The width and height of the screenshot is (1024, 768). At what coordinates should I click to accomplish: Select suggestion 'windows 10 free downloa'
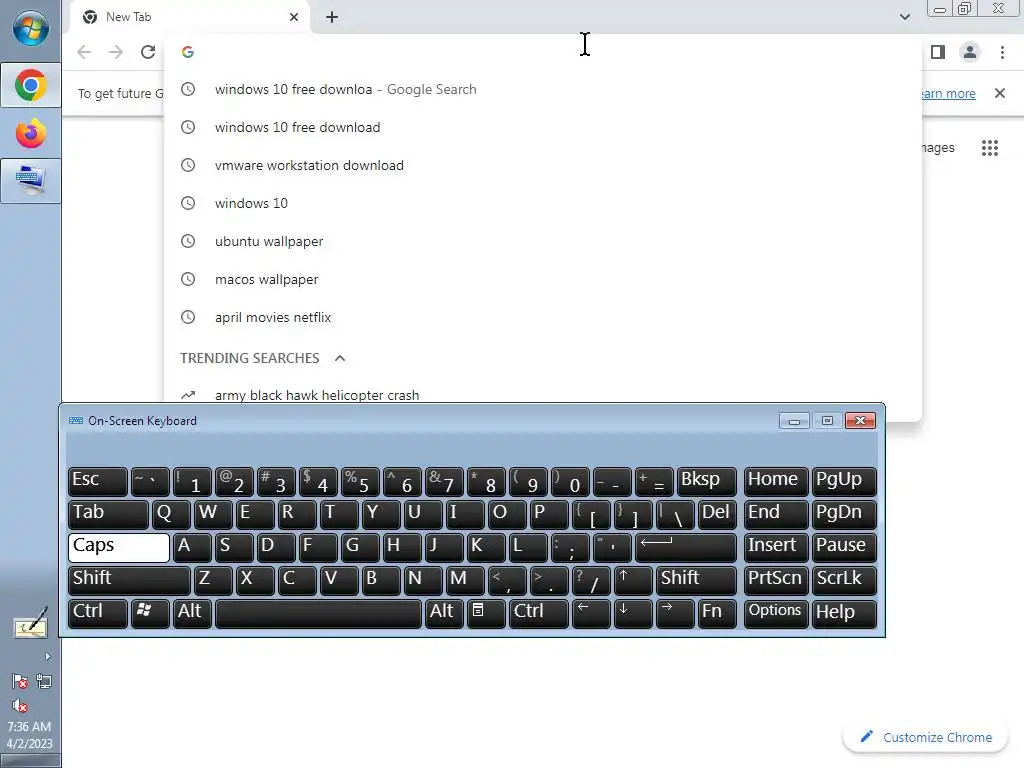(543, 89)
